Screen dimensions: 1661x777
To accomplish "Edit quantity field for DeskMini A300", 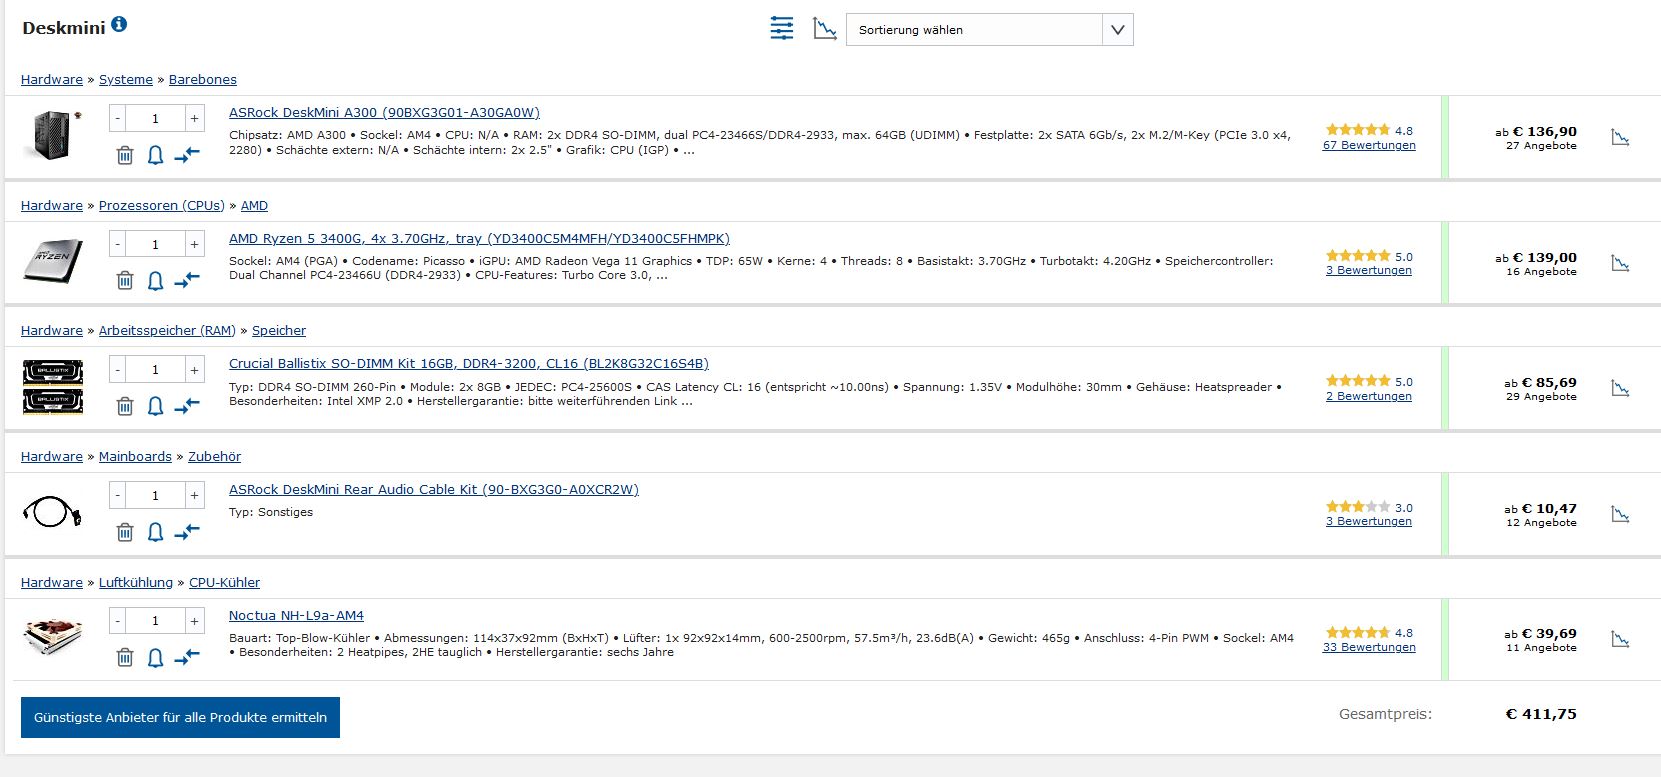I will [155, 119].
